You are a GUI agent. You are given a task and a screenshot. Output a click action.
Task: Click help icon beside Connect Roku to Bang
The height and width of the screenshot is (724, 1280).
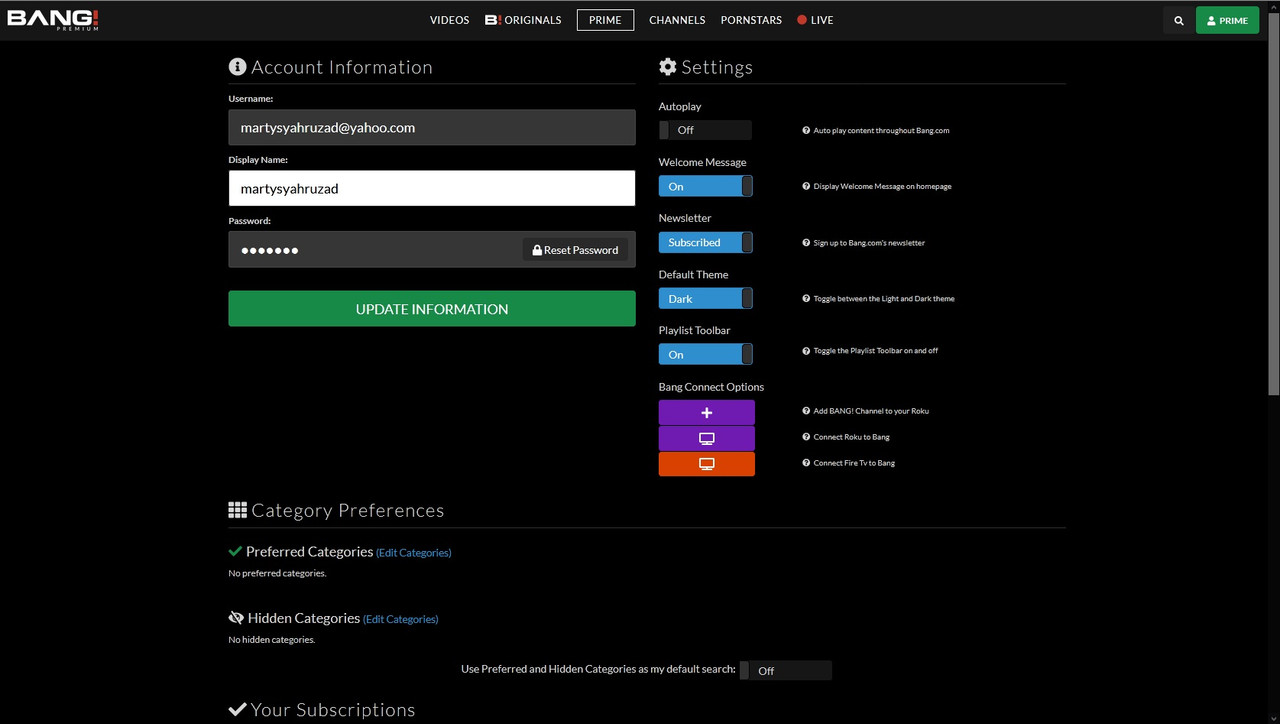tap(806, 437)
